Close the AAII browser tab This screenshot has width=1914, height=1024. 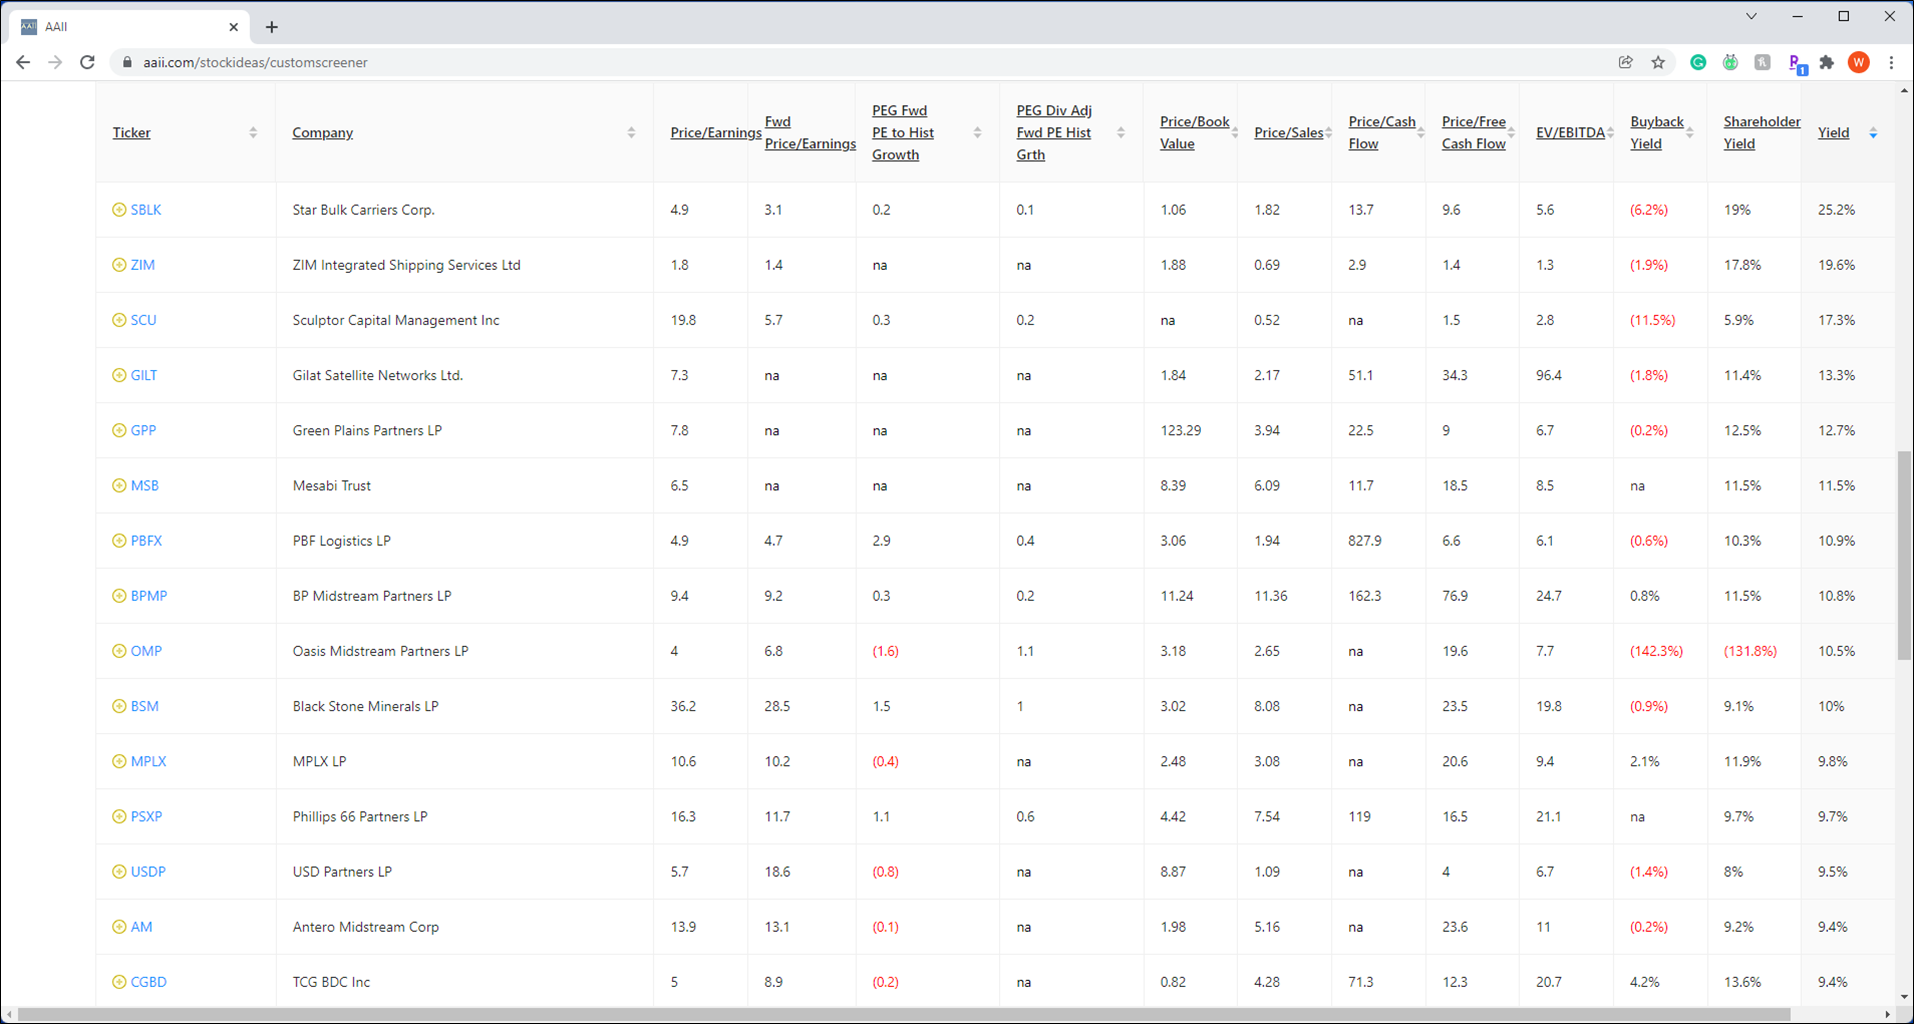pyautogui.click(x=233, y=27)
